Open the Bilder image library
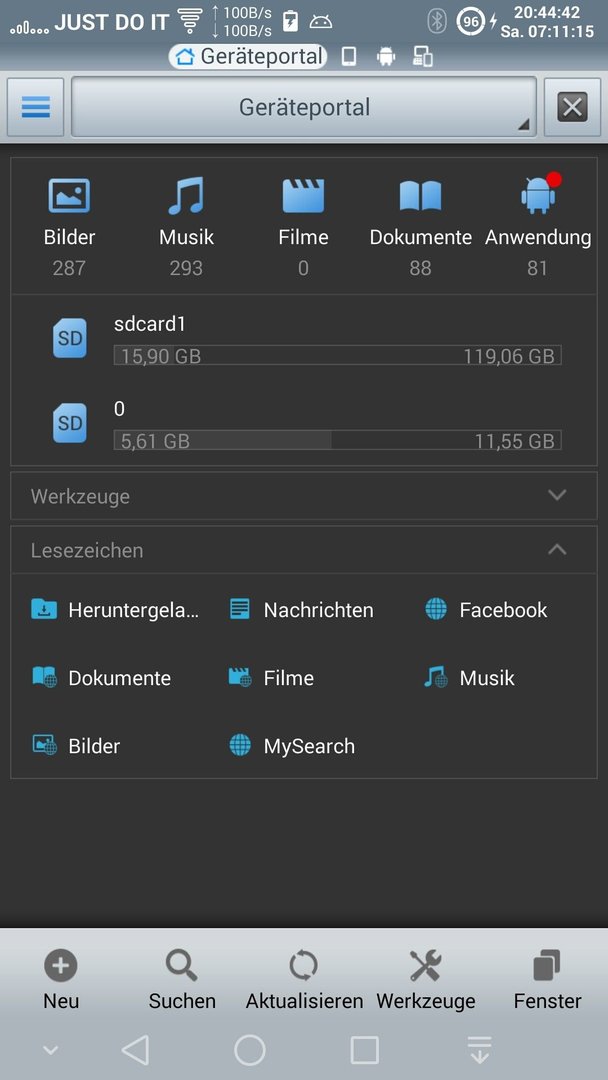This screenshot has height=1080, width=608. pos(69,196)
